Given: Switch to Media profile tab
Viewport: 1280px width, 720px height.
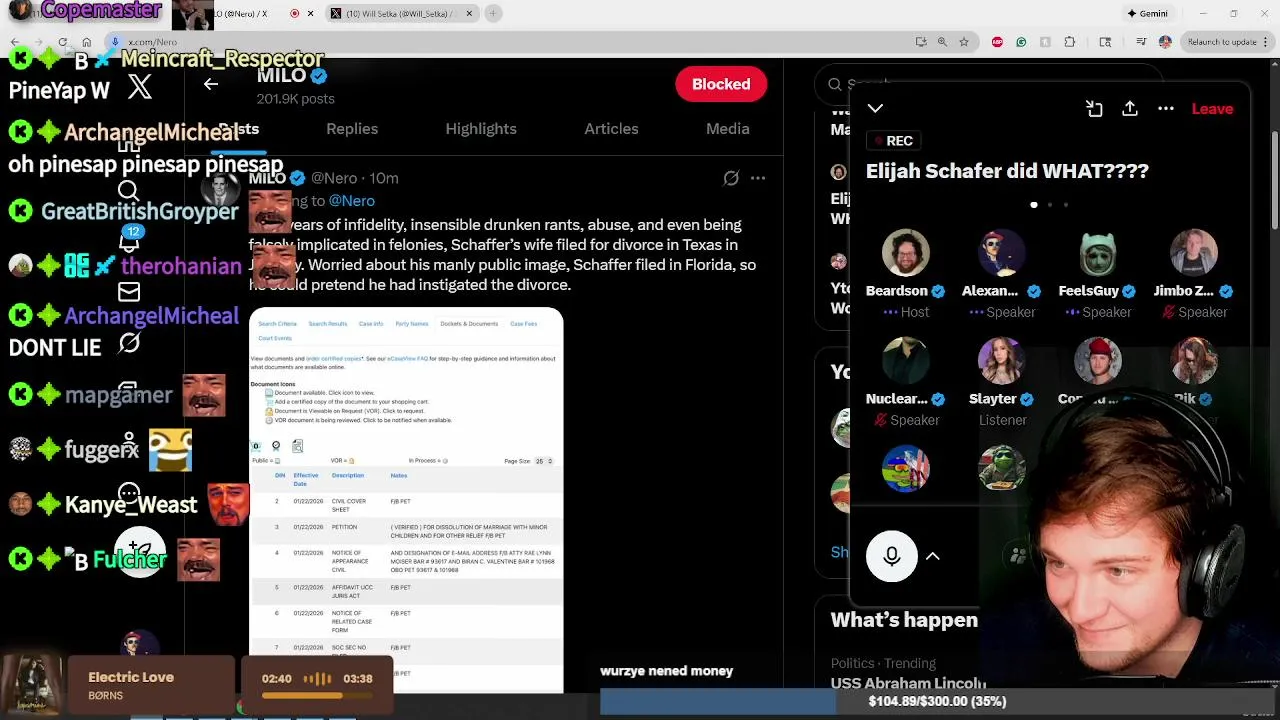Looking at the screenshot, I should [x=728, y=128].
